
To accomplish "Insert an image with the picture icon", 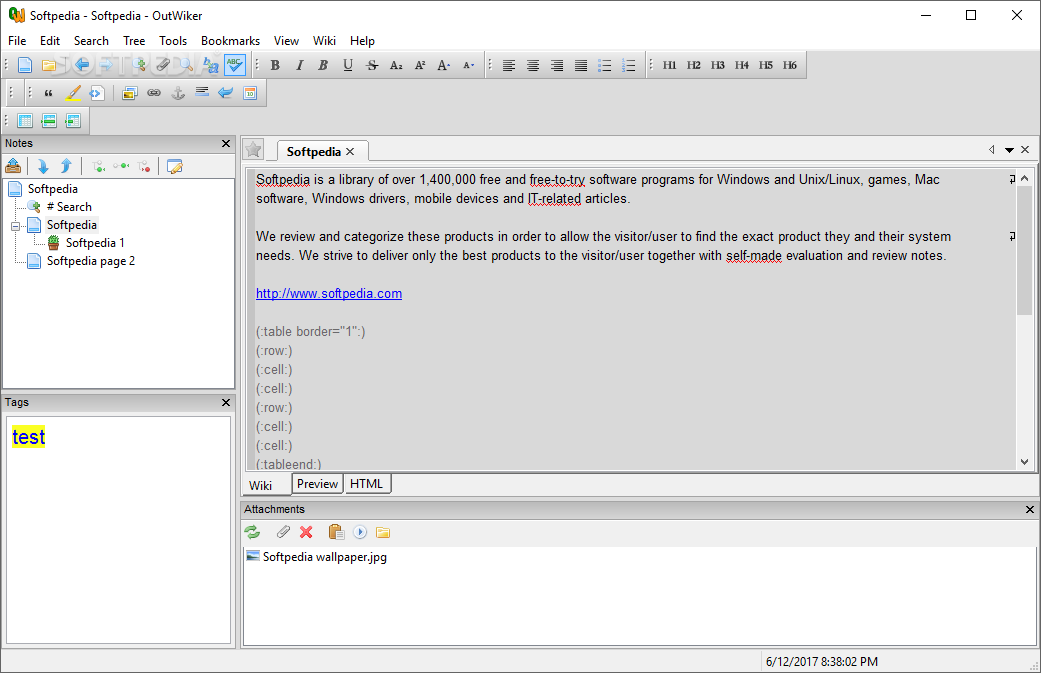I will click(129, 93).
